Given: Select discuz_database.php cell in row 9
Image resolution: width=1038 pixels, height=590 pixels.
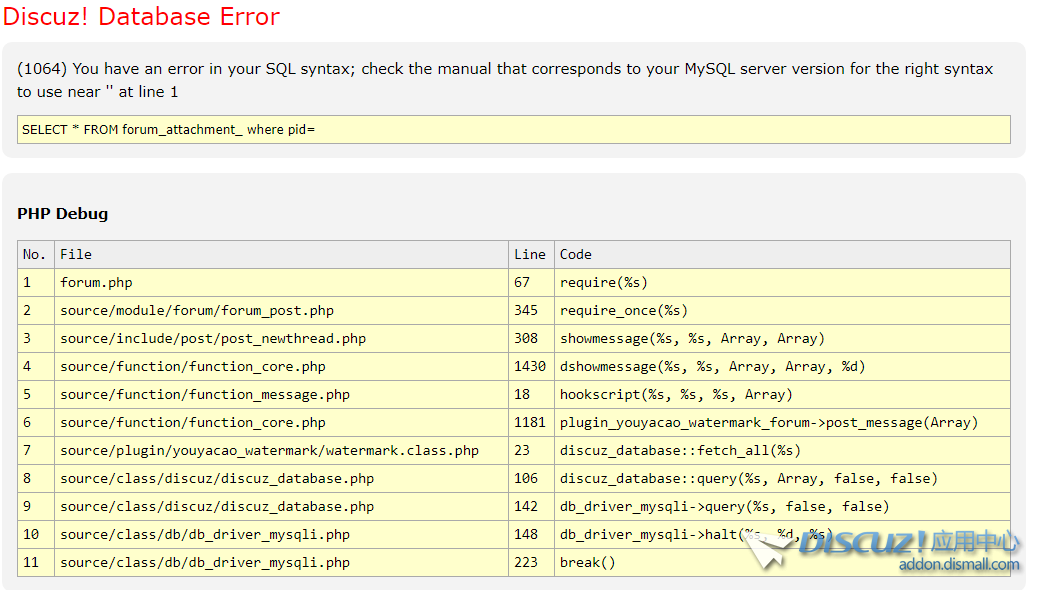Looking at the screenshot, I should [281, 507].
